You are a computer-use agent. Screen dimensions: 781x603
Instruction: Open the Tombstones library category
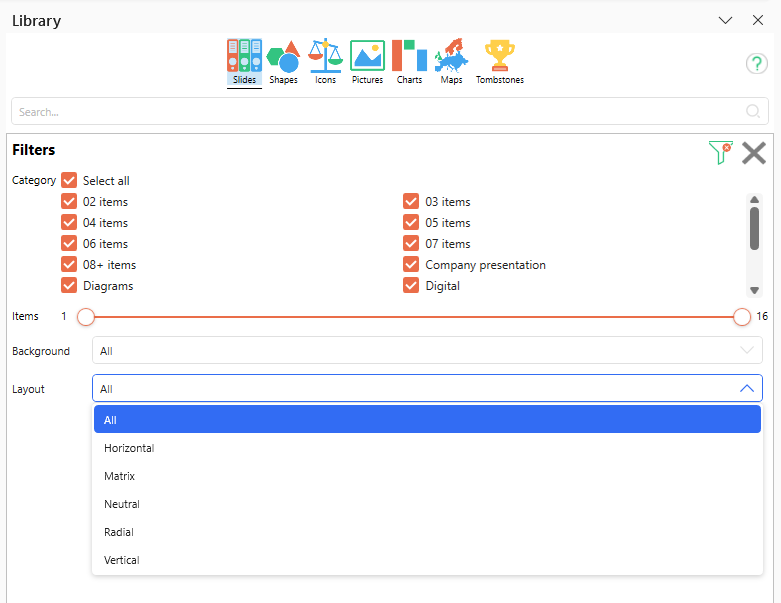[x=500, y=62]
